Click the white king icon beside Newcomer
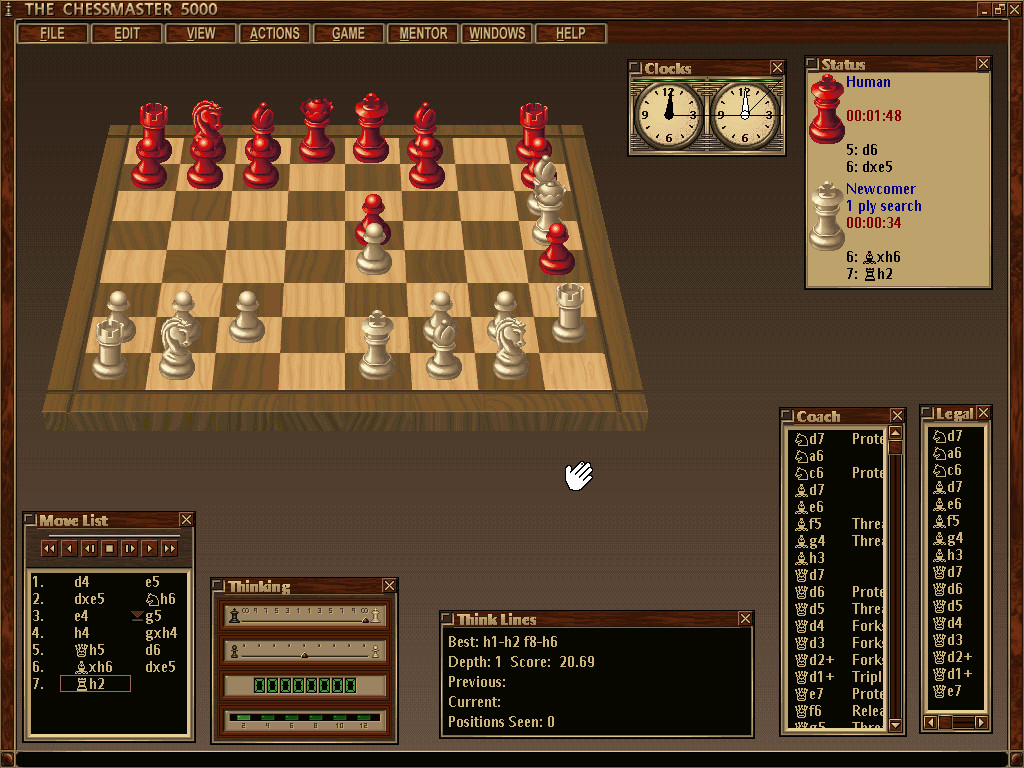 click(x=827, y=216)
